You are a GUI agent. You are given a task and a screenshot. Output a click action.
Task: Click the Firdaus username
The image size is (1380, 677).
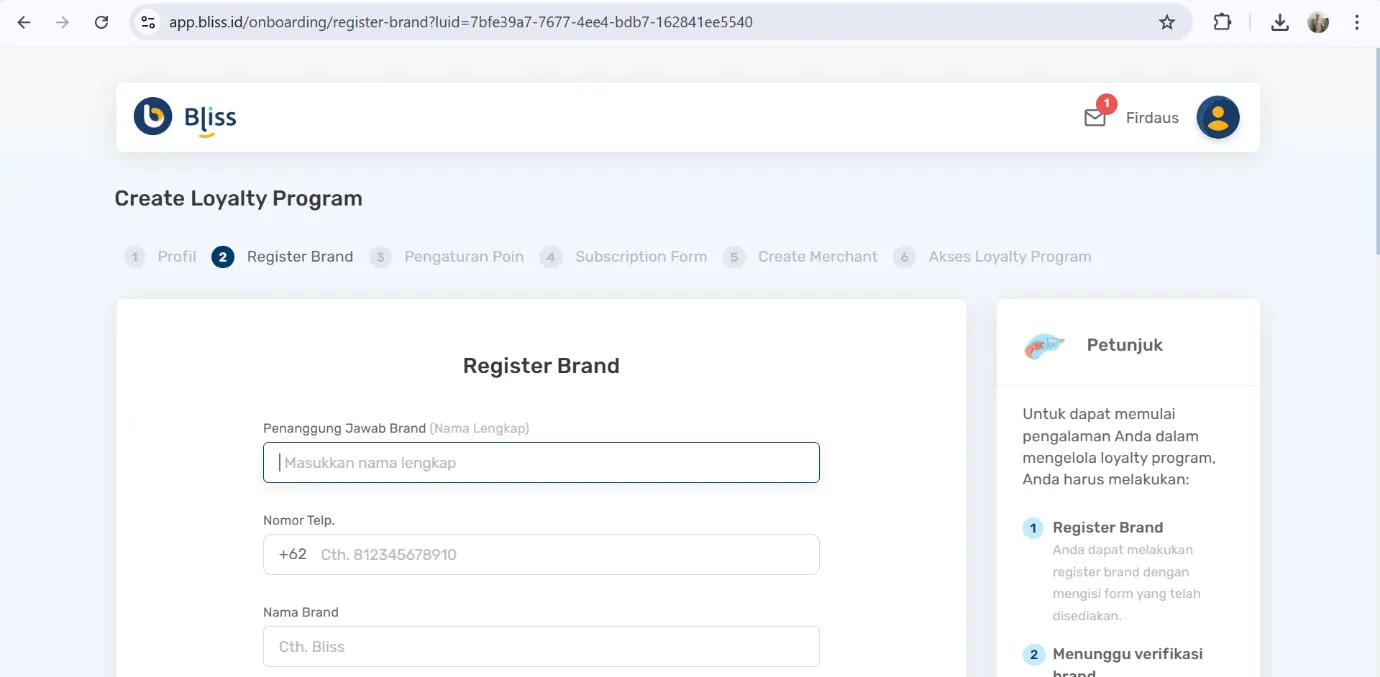click(x=1152, y=117)
